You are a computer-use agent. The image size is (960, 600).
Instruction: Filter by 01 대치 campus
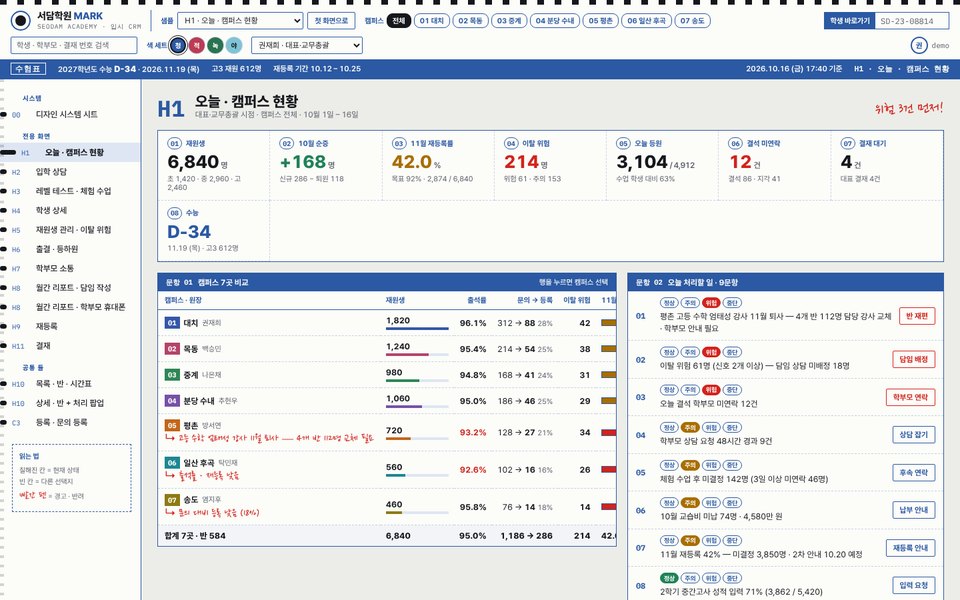[x=432, y=21]
